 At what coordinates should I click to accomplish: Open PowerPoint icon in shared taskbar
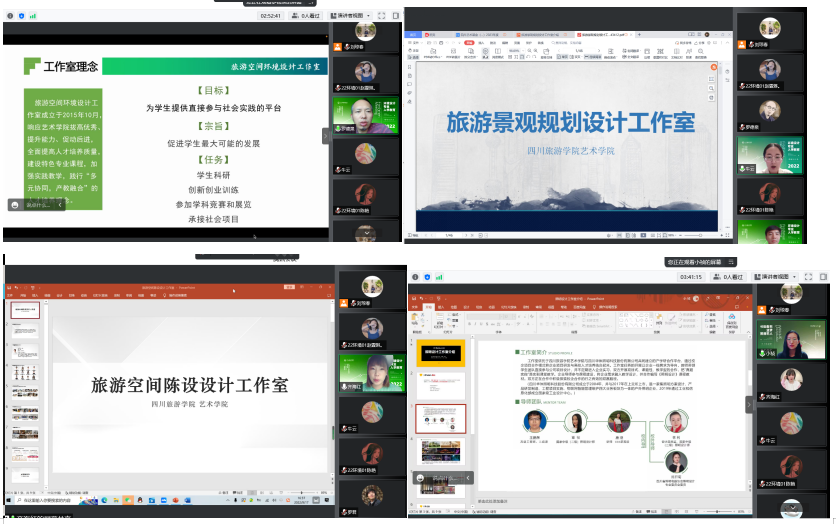coord(175,501)
